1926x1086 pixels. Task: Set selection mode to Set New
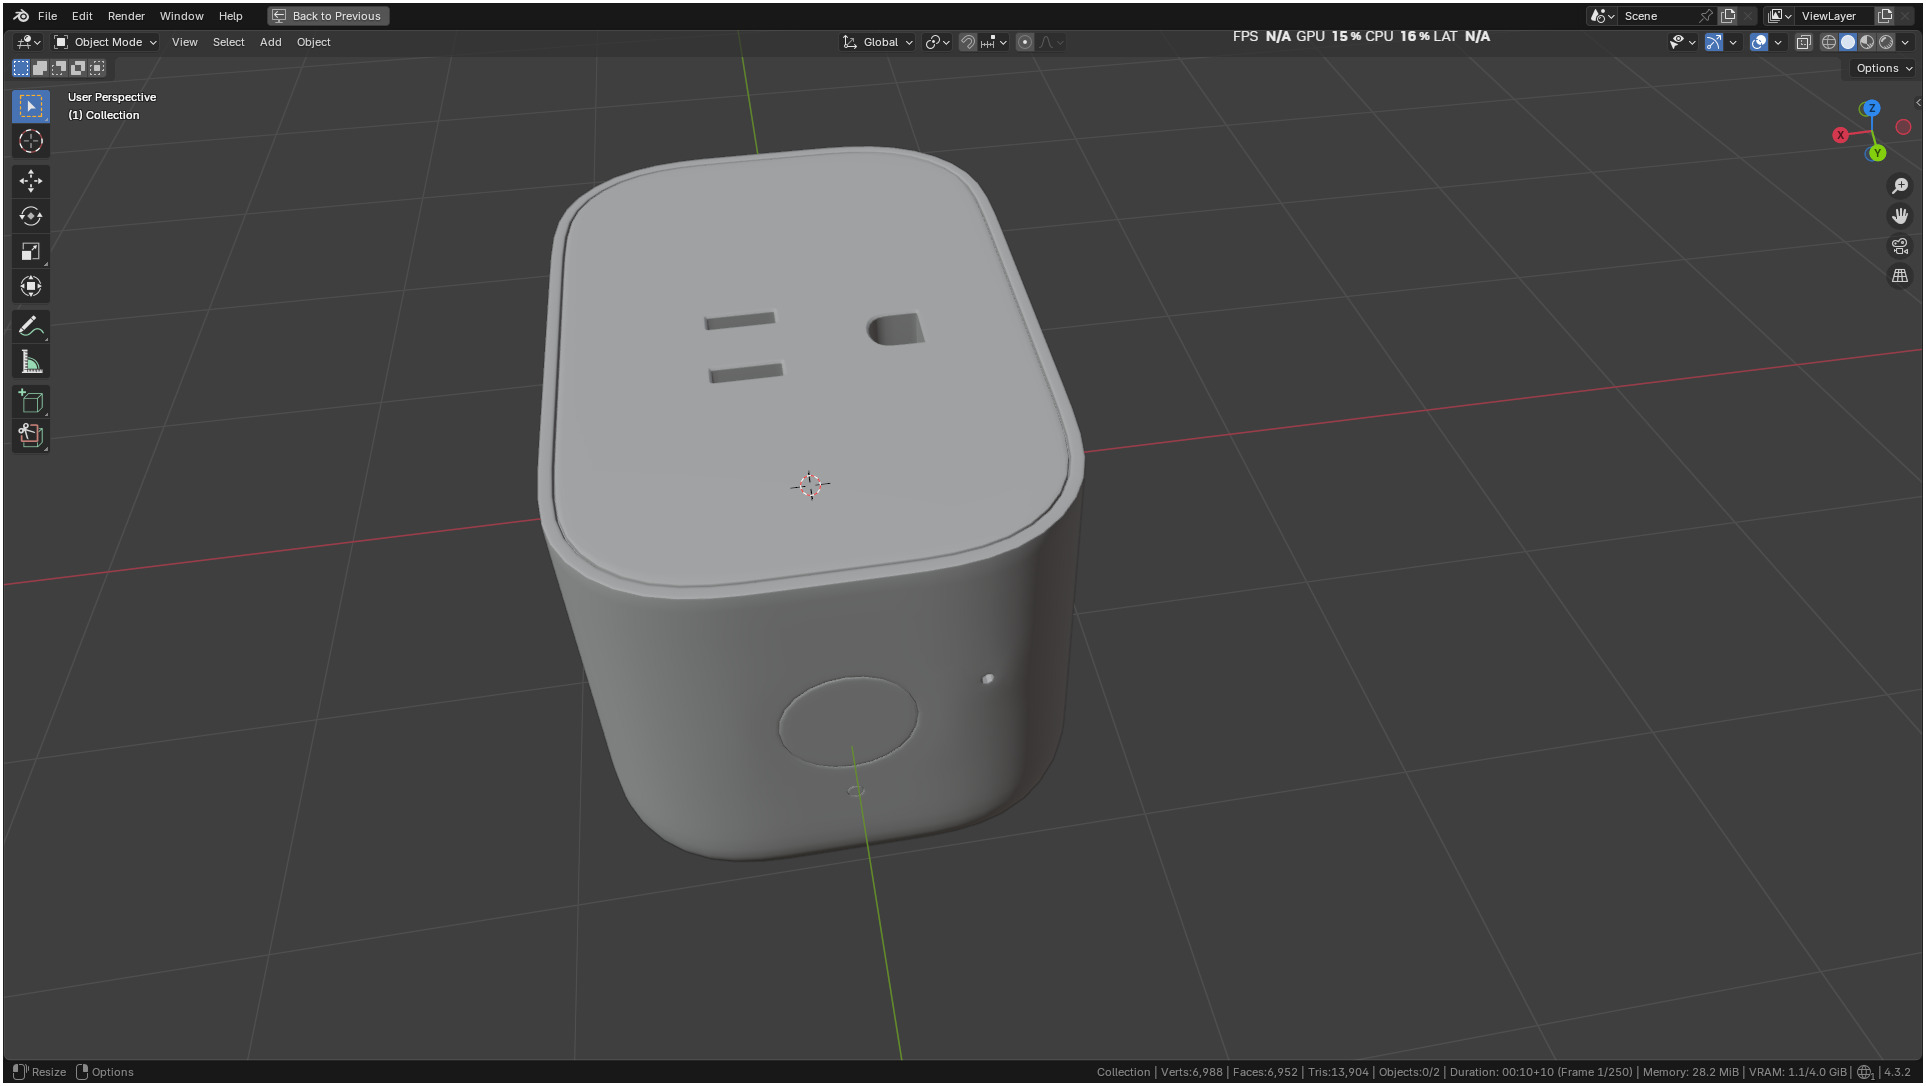click(x=21, y=68)
